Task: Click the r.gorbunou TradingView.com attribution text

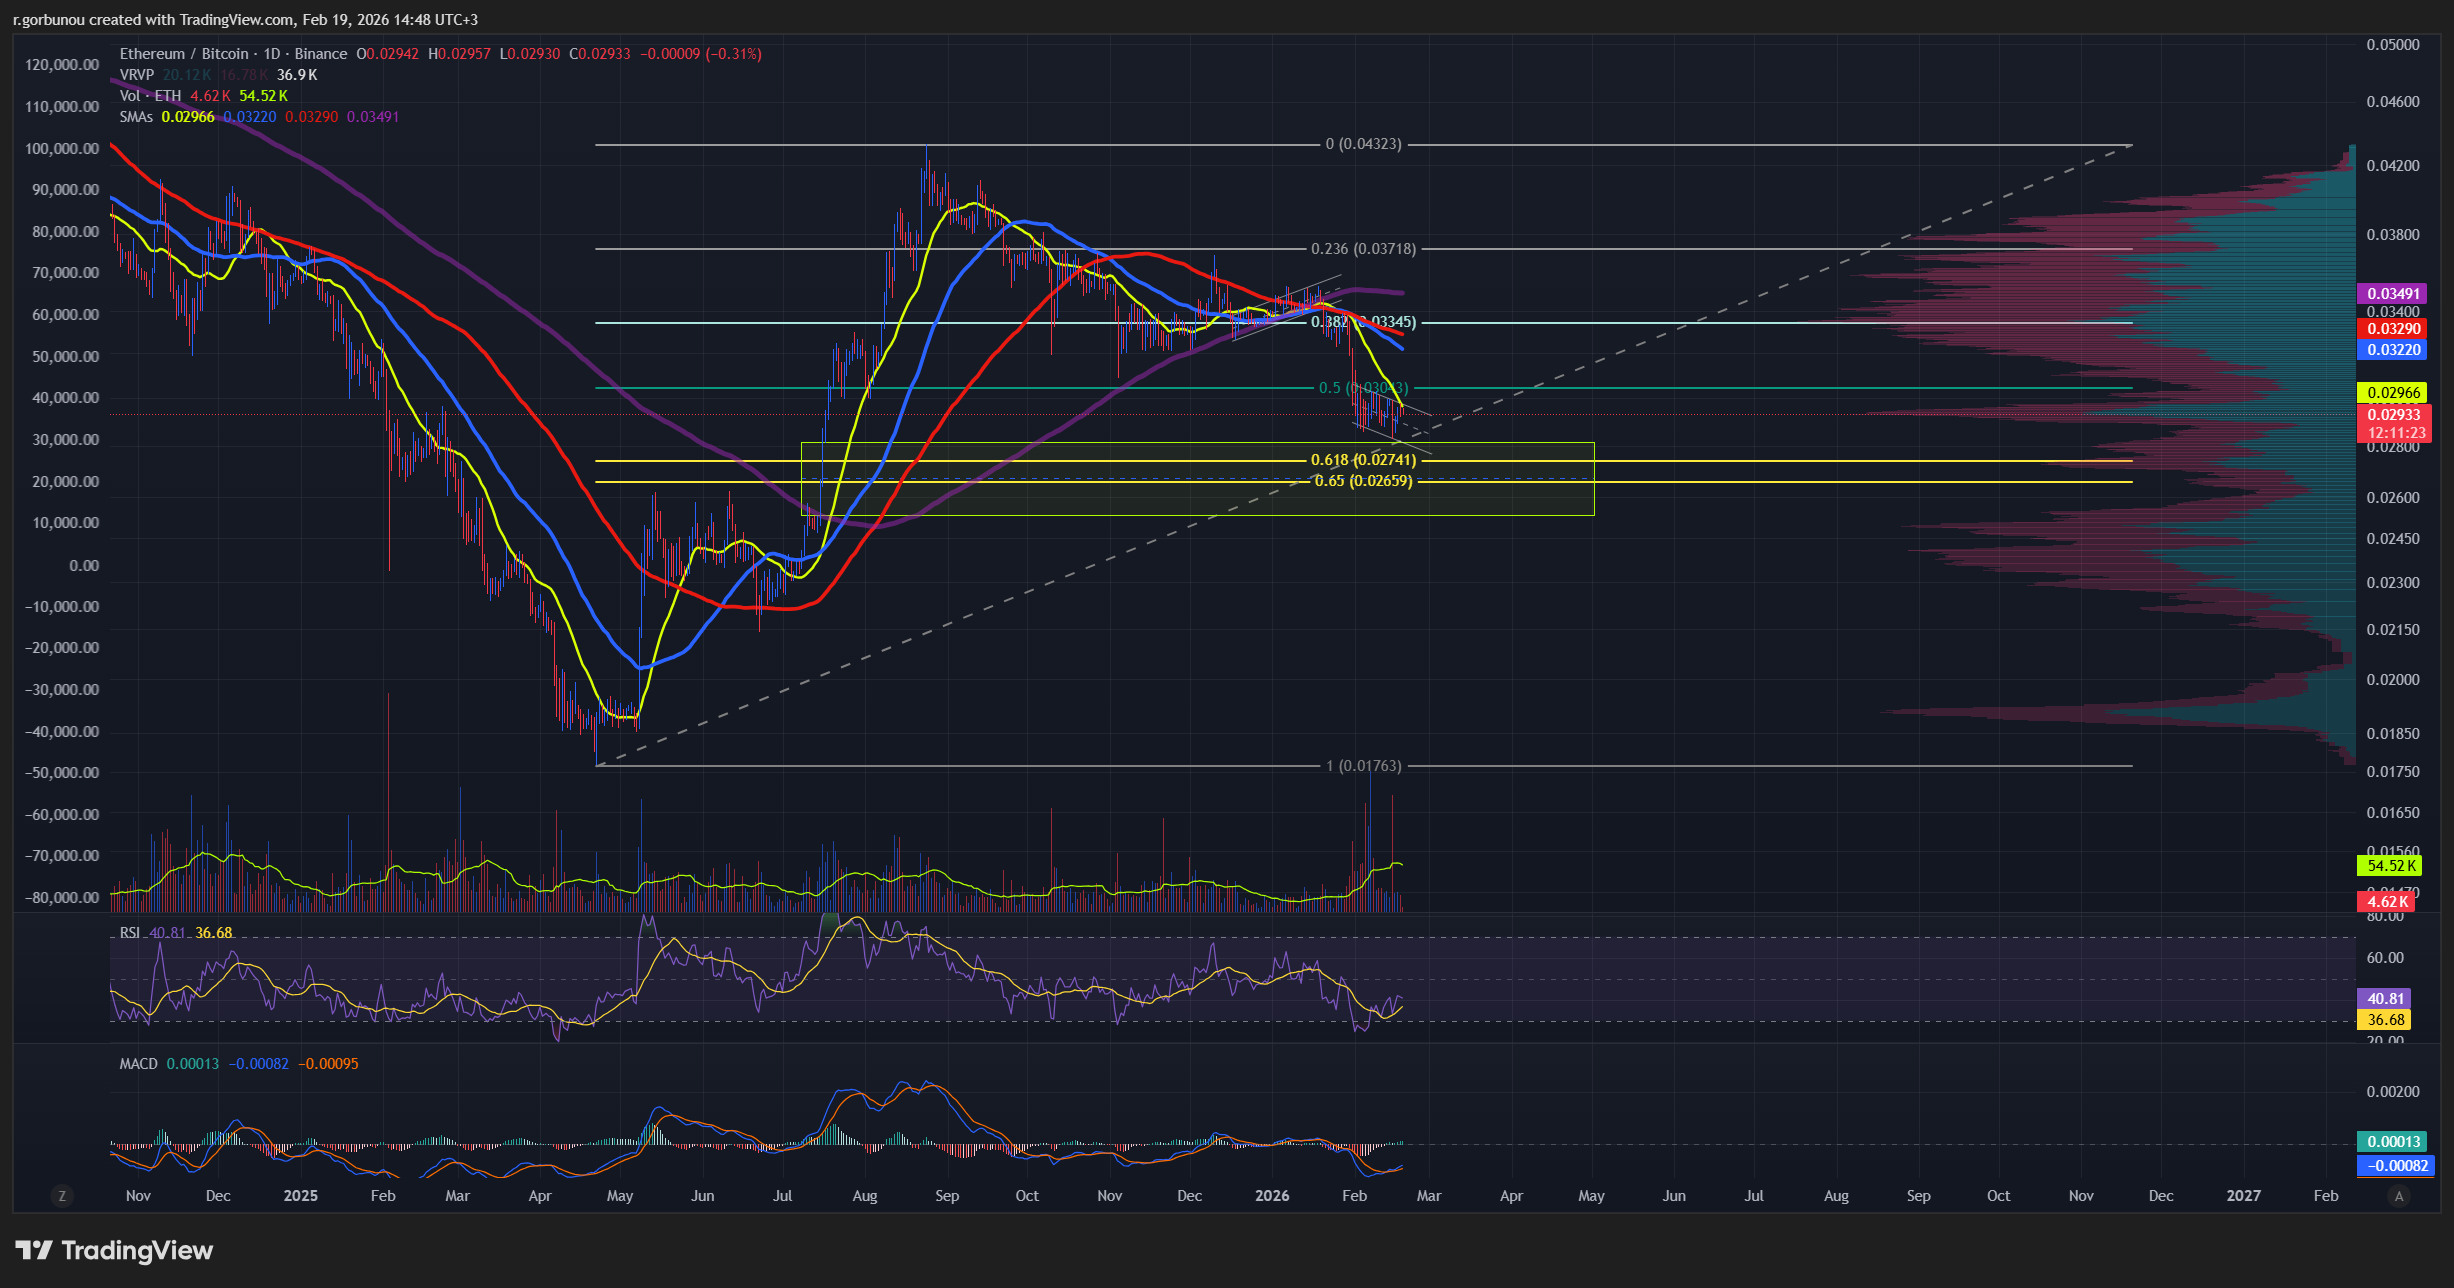Action: coord(245,20)
